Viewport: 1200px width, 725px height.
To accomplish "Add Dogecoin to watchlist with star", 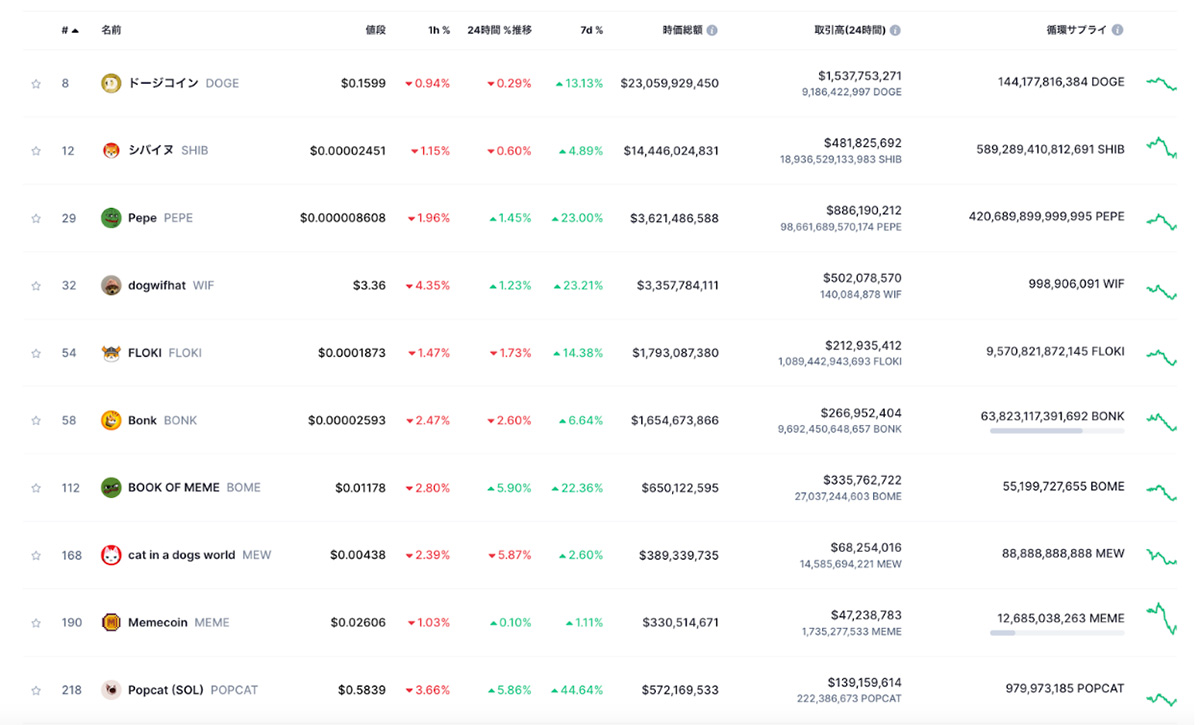I will pyautogui.click(x=36, y=84).
